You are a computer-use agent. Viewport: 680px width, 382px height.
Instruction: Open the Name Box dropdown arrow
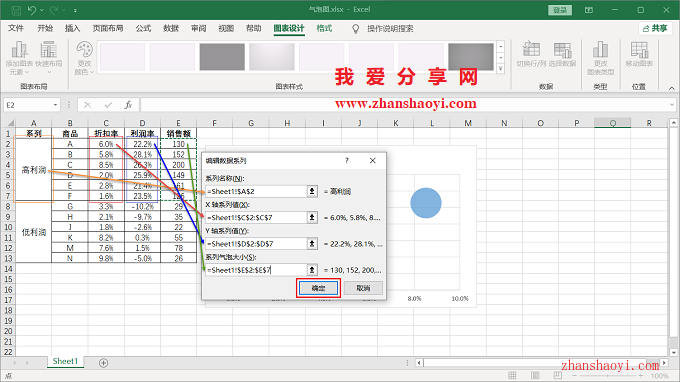tap(55, 105)
